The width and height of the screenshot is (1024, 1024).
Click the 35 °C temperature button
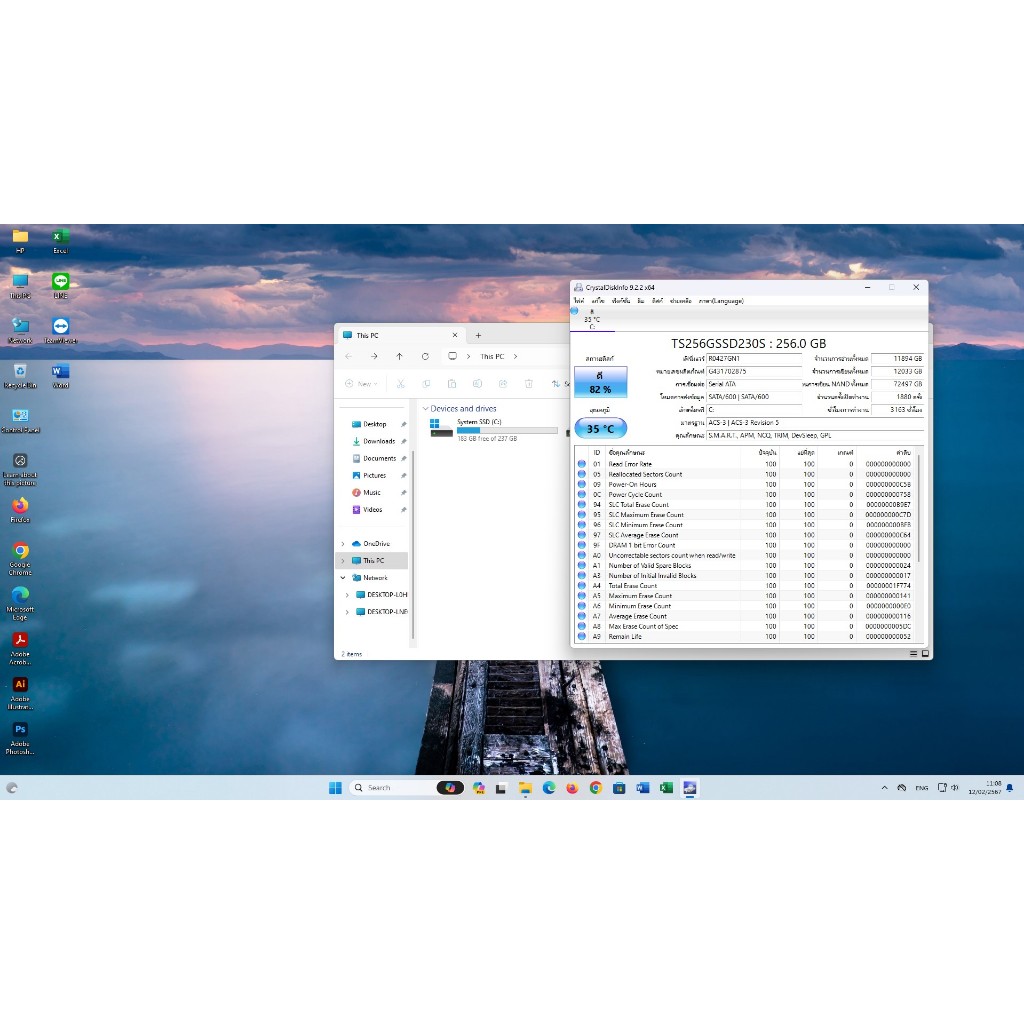tap(600, 429)
